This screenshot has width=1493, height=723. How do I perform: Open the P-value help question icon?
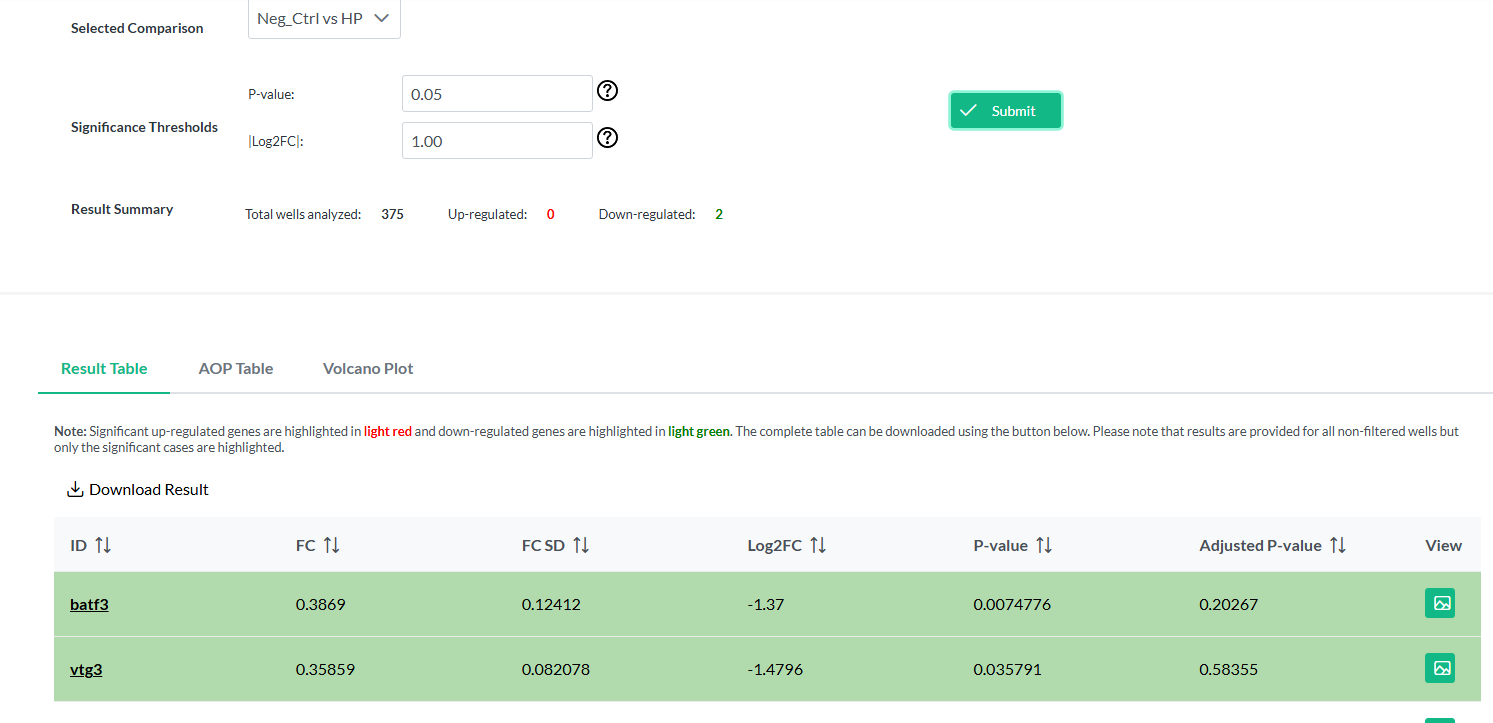pos(607,91)
